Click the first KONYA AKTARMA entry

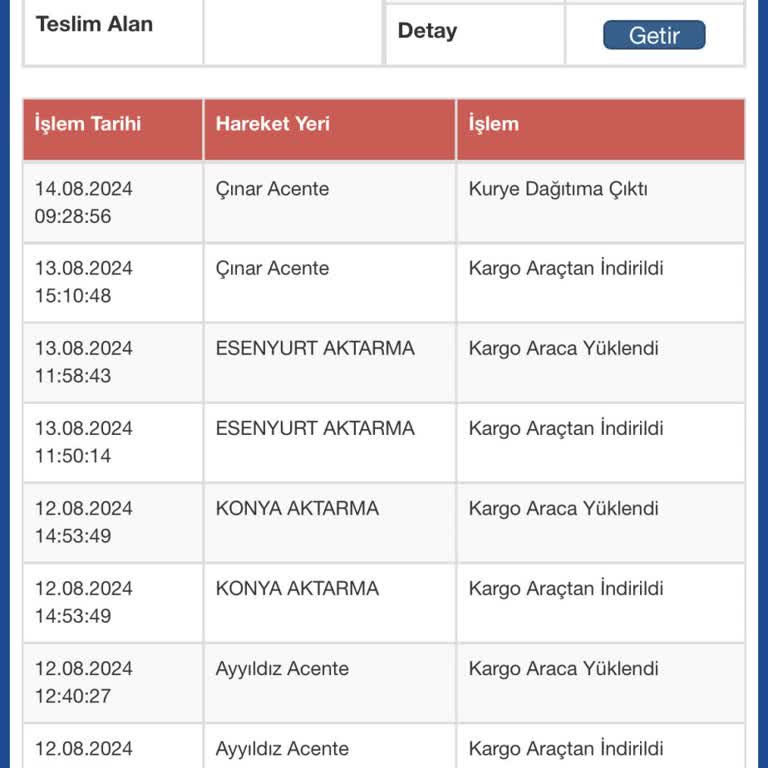click(297, 509)
